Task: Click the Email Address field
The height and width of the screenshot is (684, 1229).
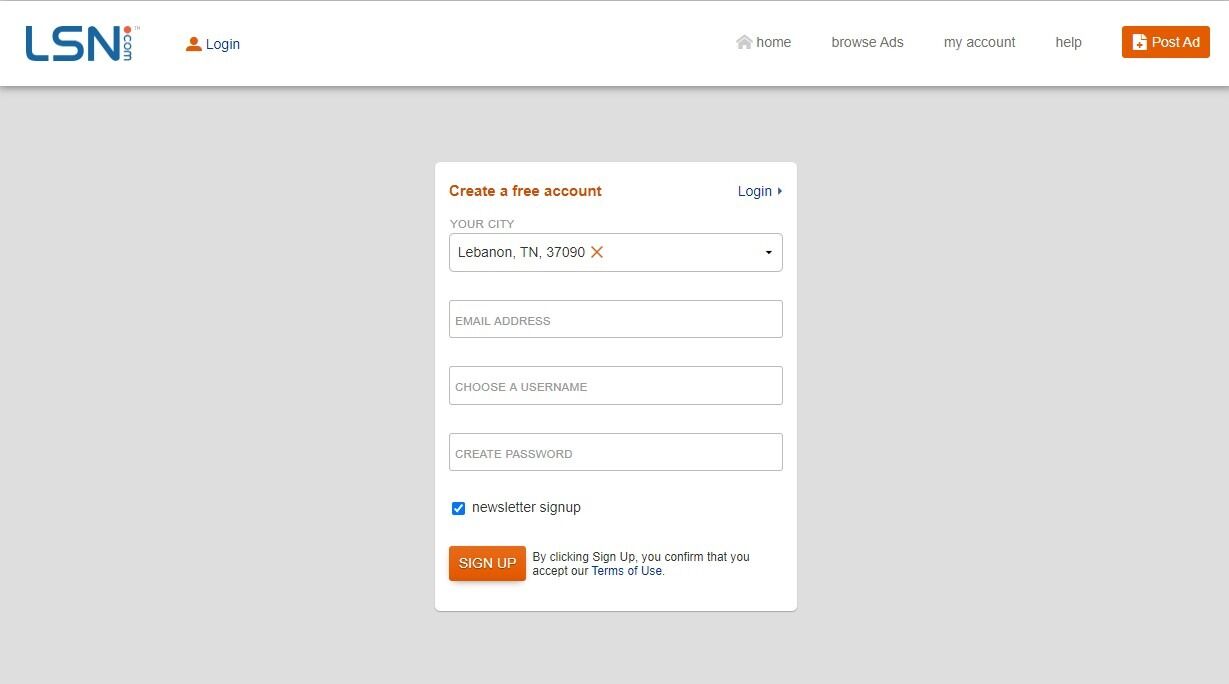Action: pos(616,319)
